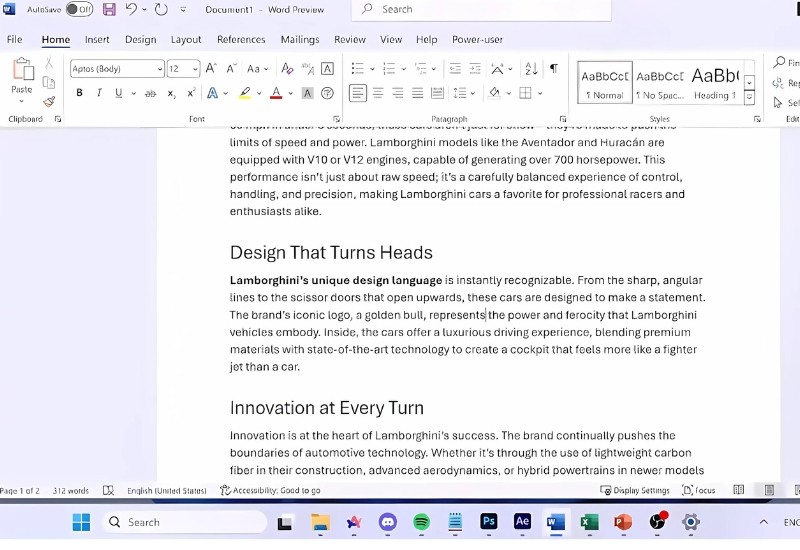Click the 312 words count
Screen dimensions: 800x550
pyautogui.click(x=70, y=490)
